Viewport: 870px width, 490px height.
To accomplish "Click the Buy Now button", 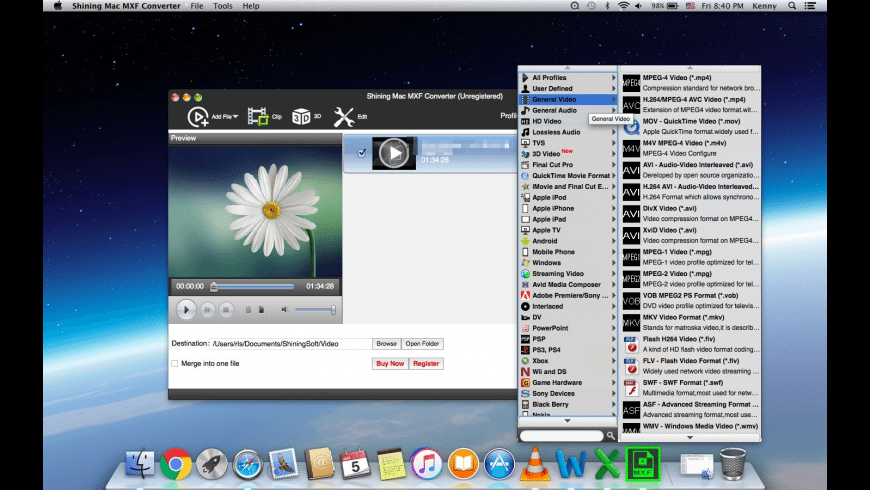I will [x=390, y=364].
